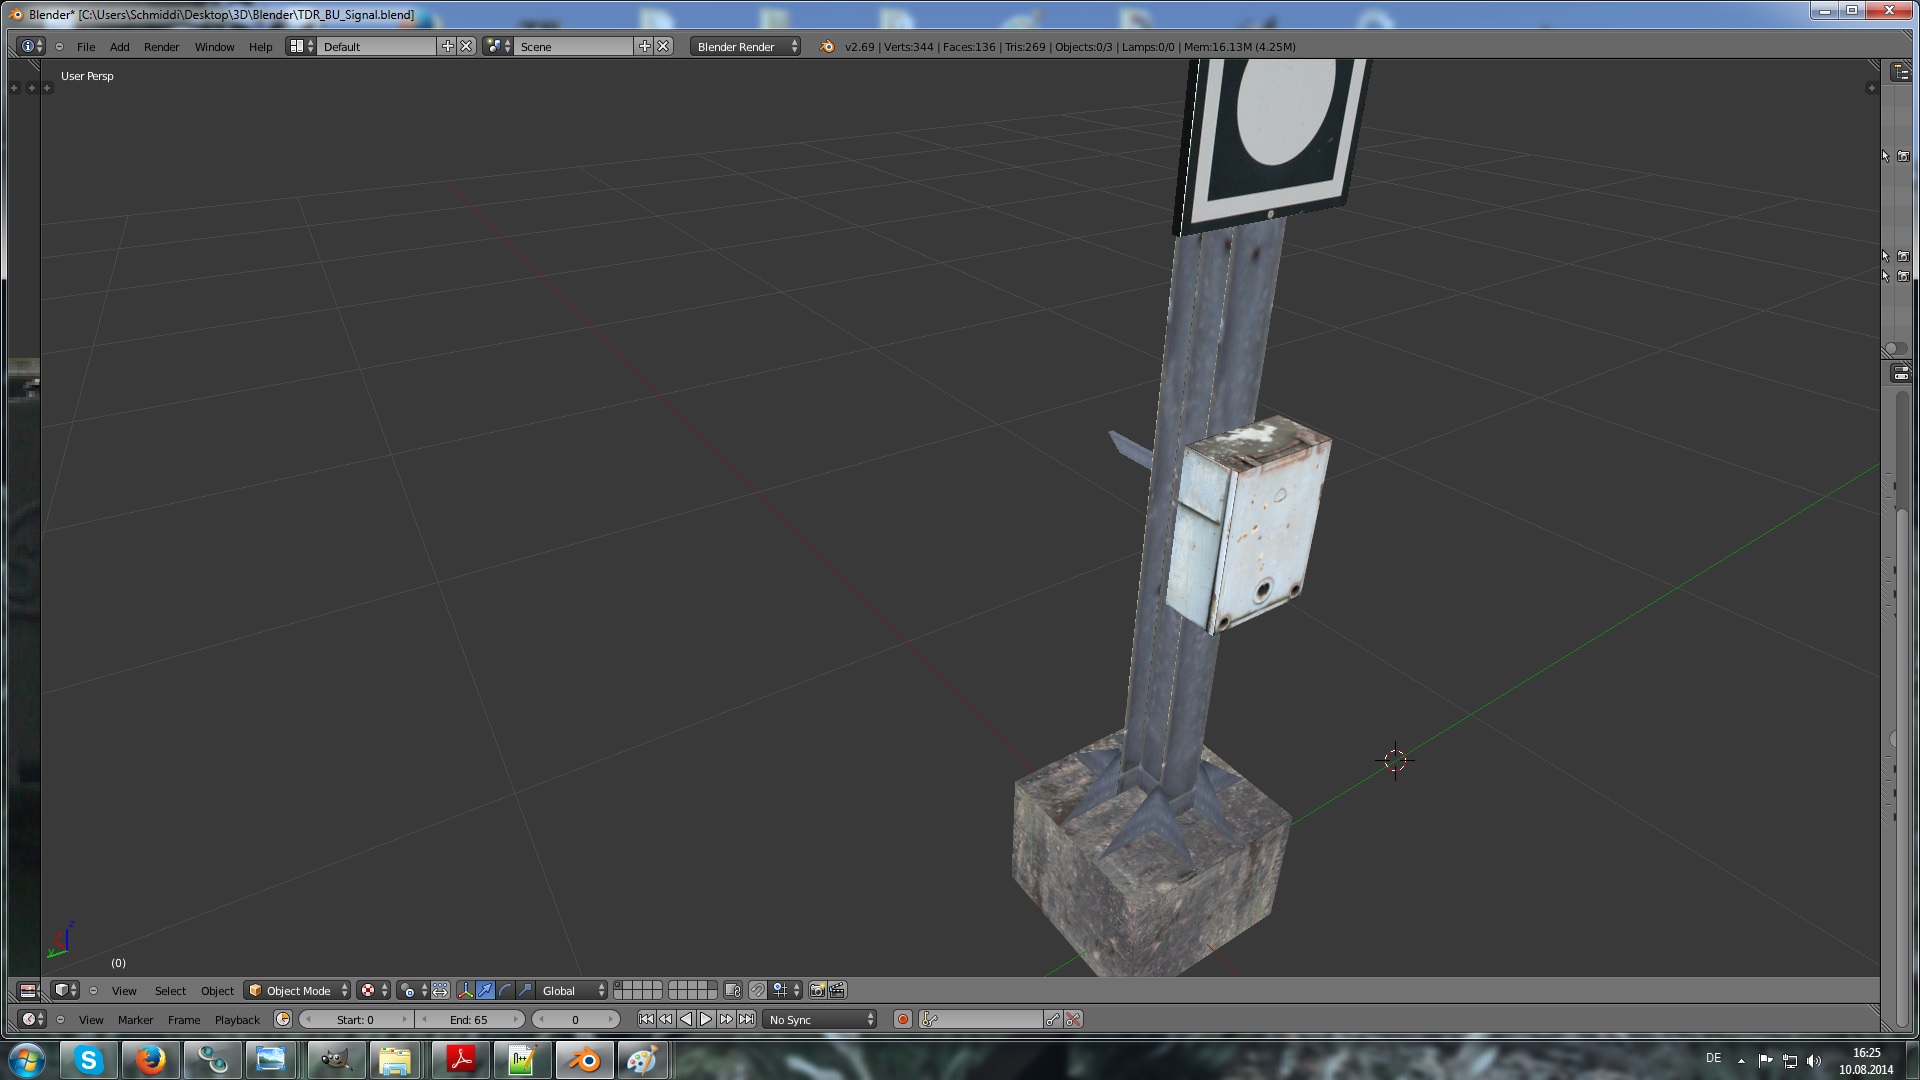Toggle manipulate center points option
The height and width of the screenshot is (1080, 1920).
[440, 990]
